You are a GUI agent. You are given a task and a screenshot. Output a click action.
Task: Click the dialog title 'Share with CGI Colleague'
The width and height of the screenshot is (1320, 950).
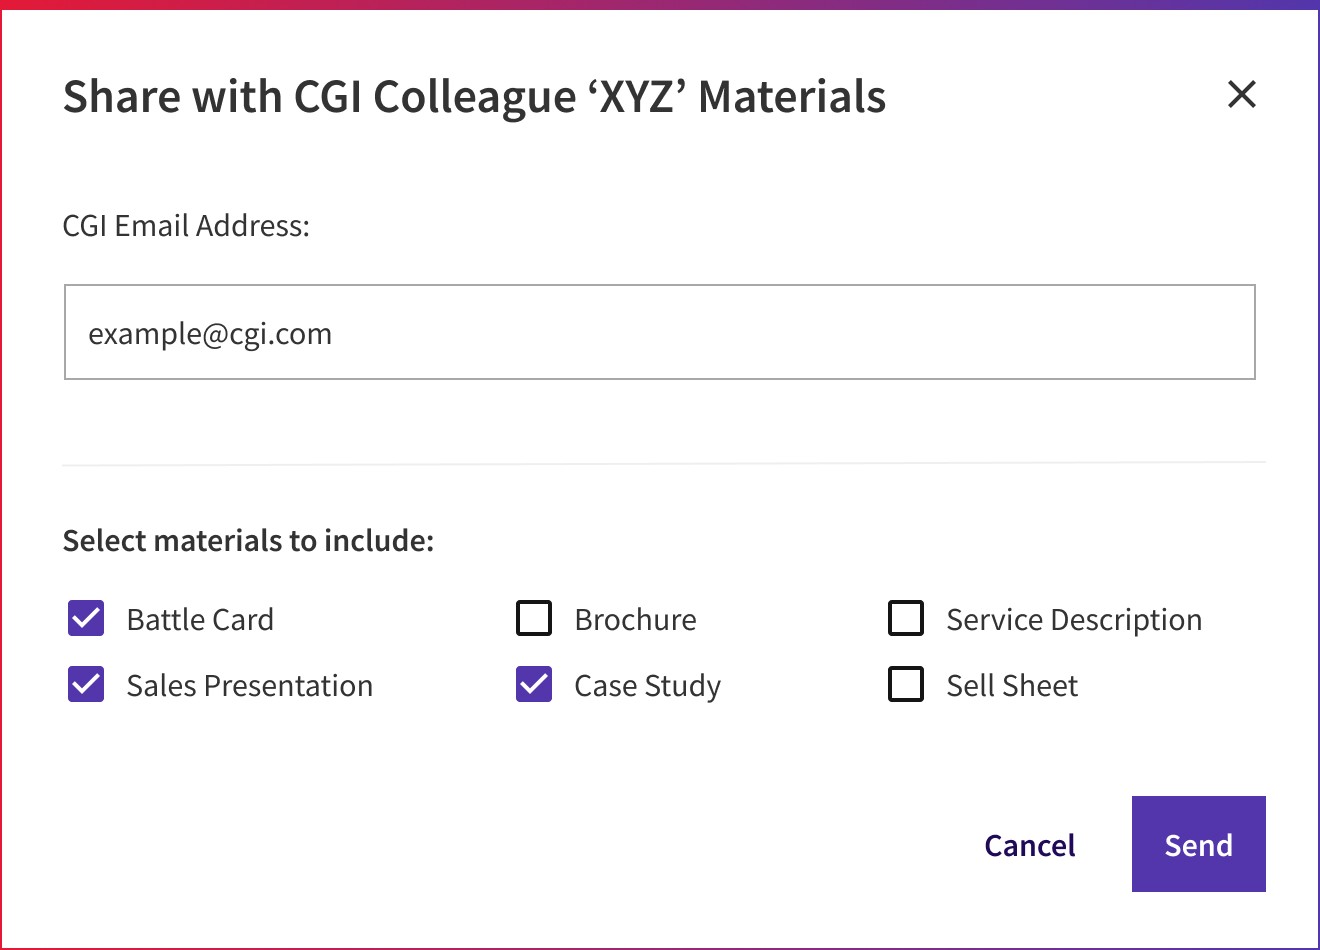pos(320,97)
